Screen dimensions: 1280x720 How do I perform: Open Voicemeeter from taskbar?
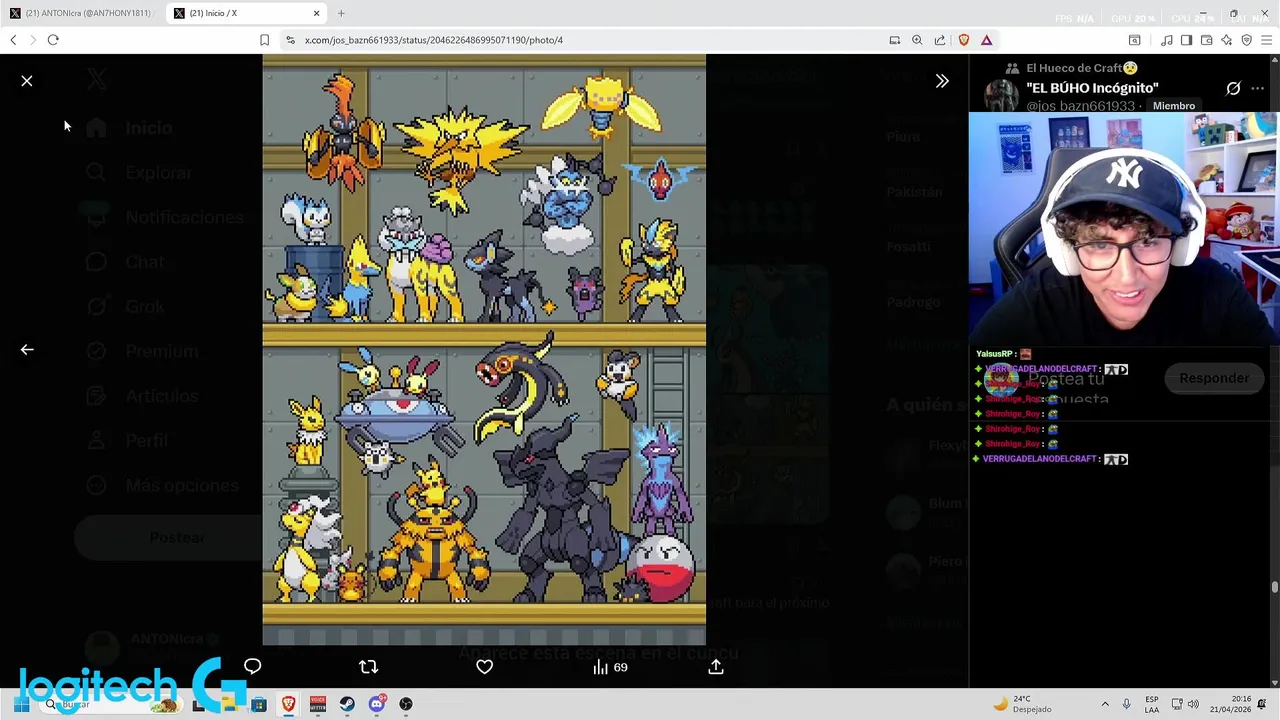coord(318,704)
